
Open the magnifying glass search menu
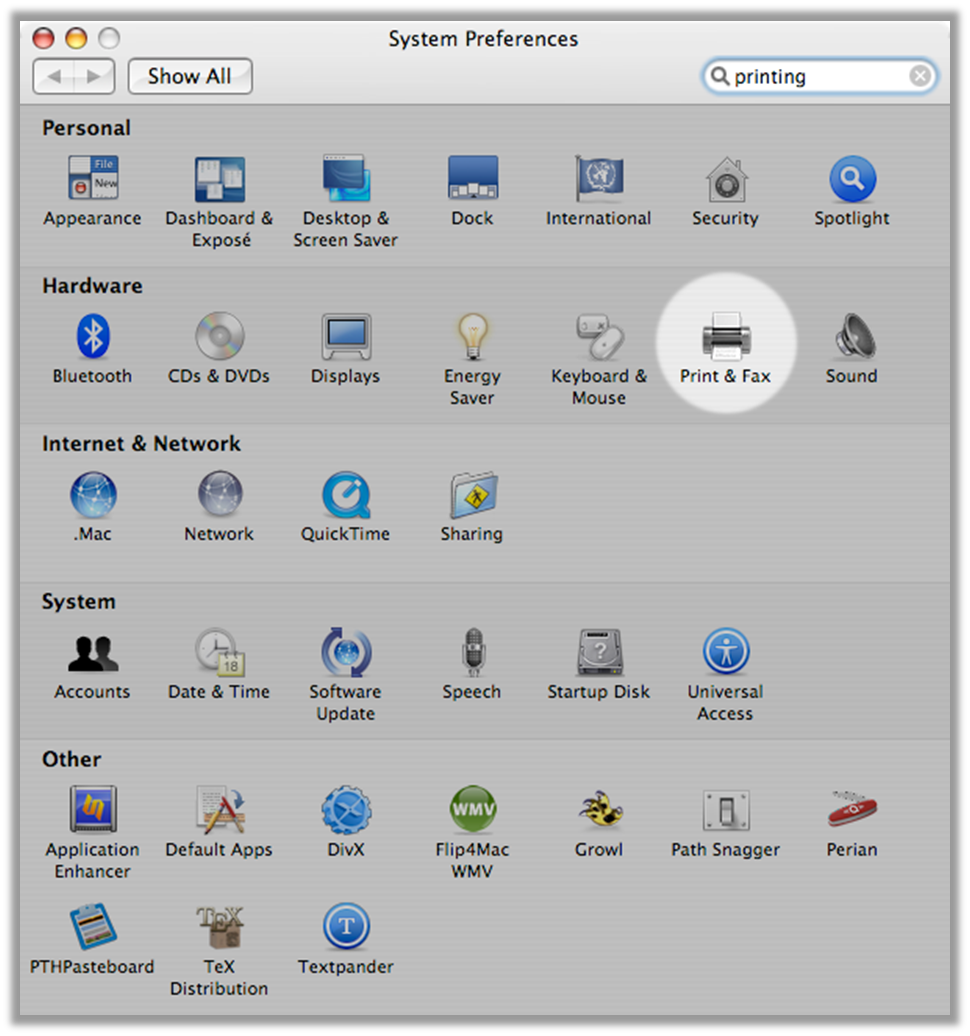pyautogui.click(x=719, y=76)
